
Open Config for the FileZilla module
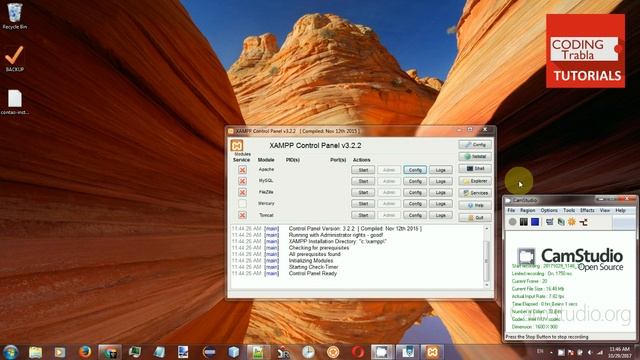[x=415, y=192]
